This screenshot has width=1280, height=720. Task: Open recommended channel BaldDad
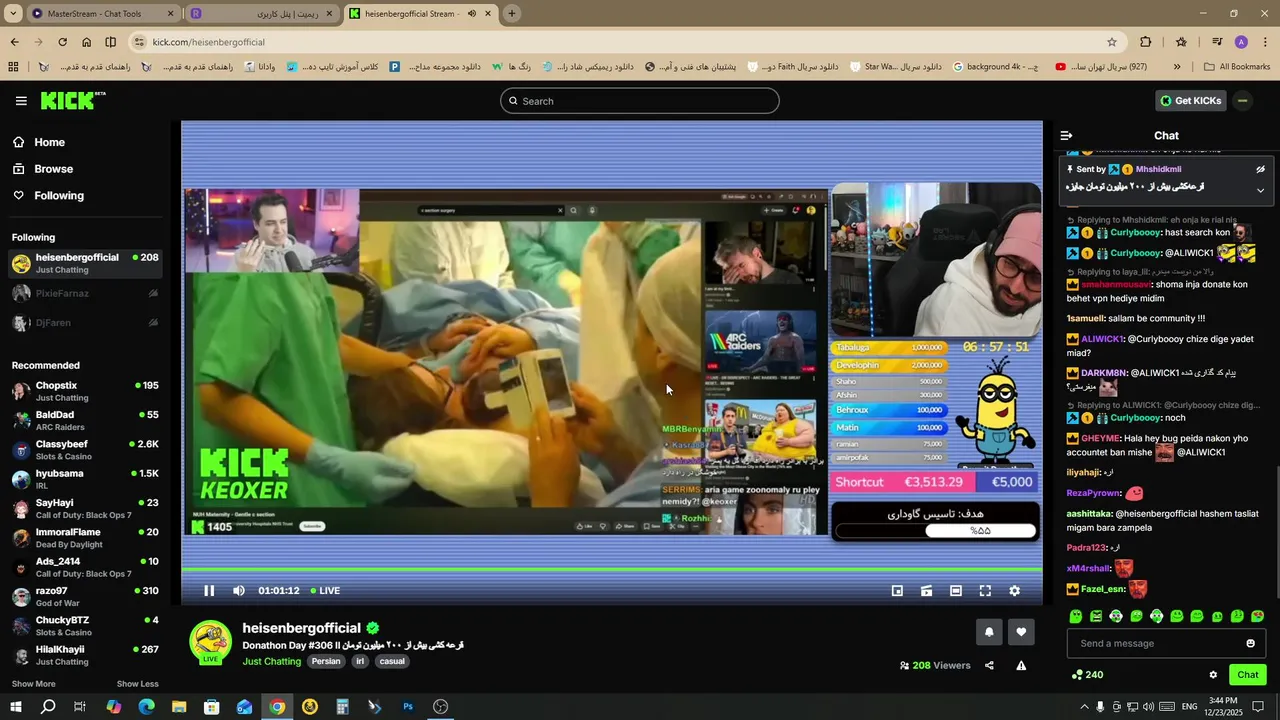[85, 420]
